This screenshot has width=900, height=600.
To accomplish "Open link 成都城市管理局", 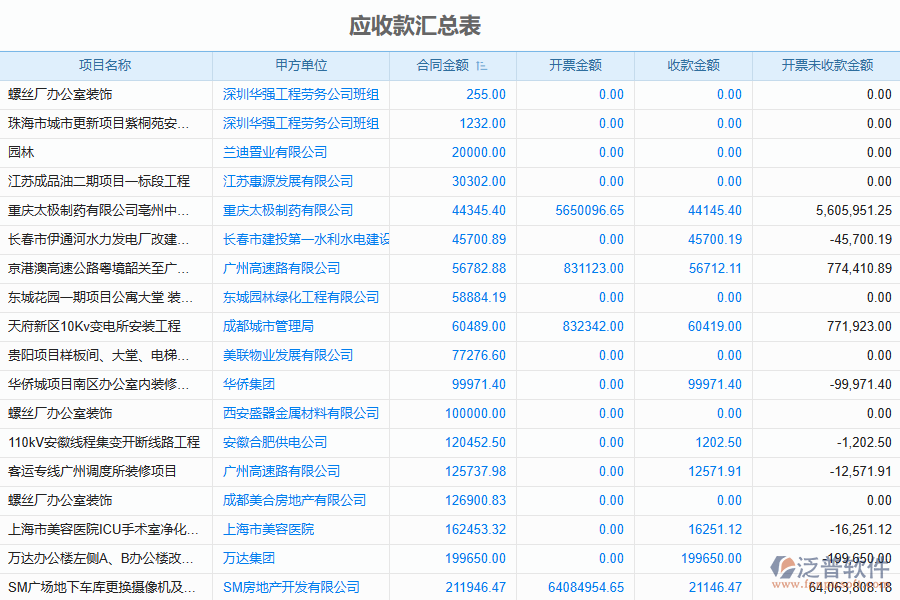I will coord(269,326).
